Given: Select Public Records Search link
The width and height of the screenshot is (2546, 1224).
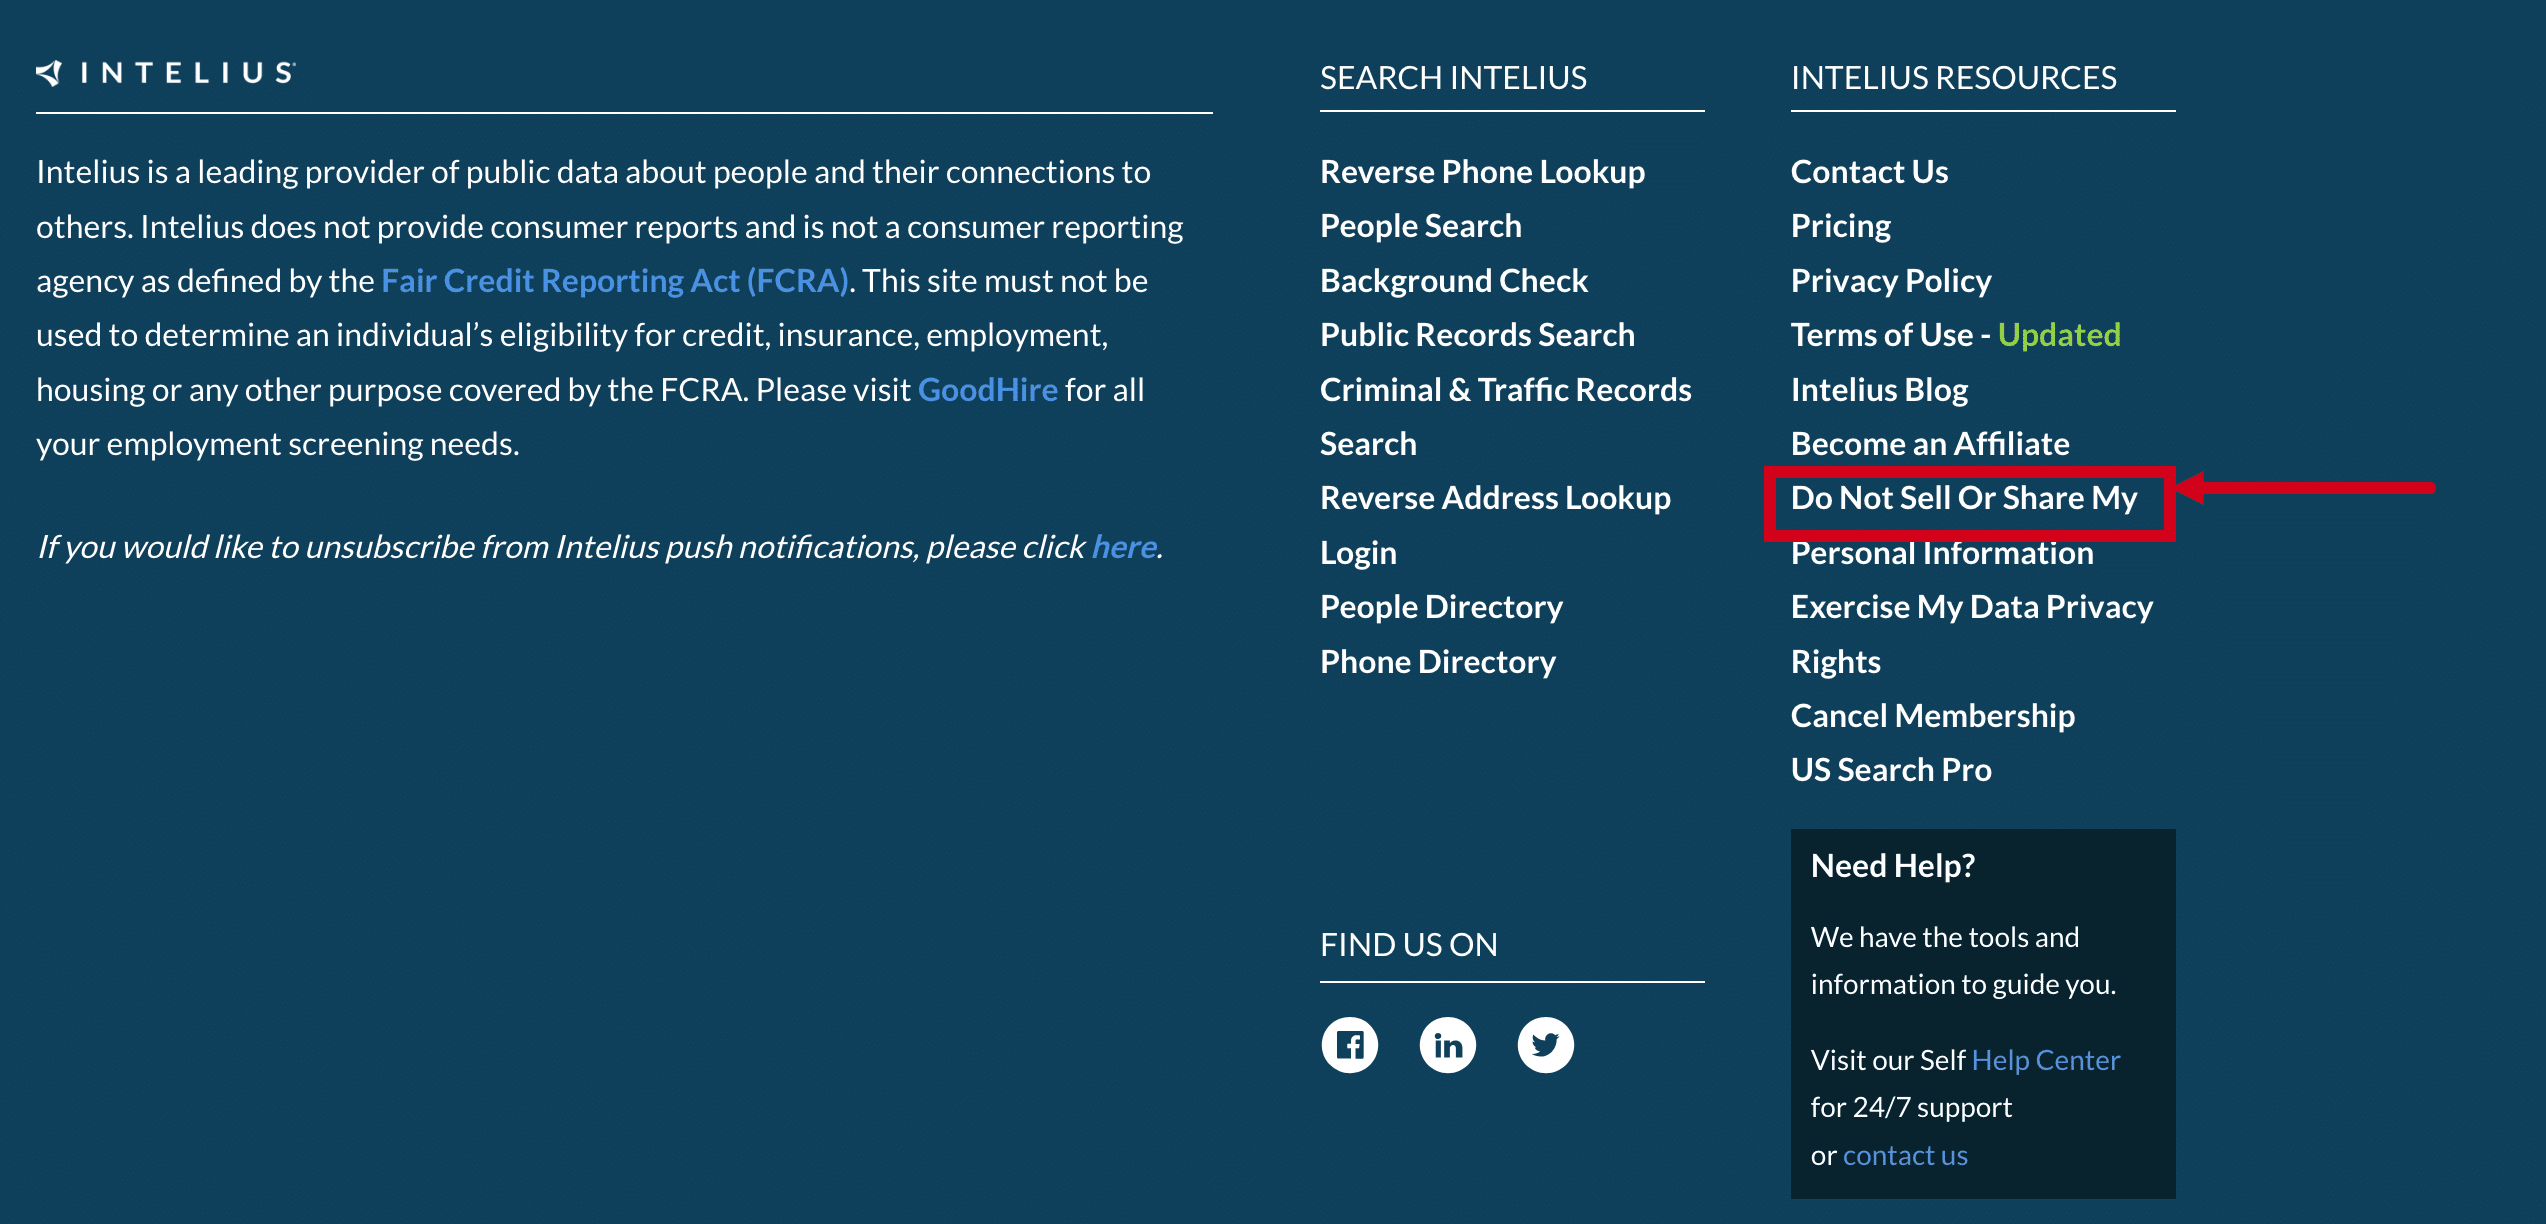Looking at the screenshot, I should coord(1477,335).
